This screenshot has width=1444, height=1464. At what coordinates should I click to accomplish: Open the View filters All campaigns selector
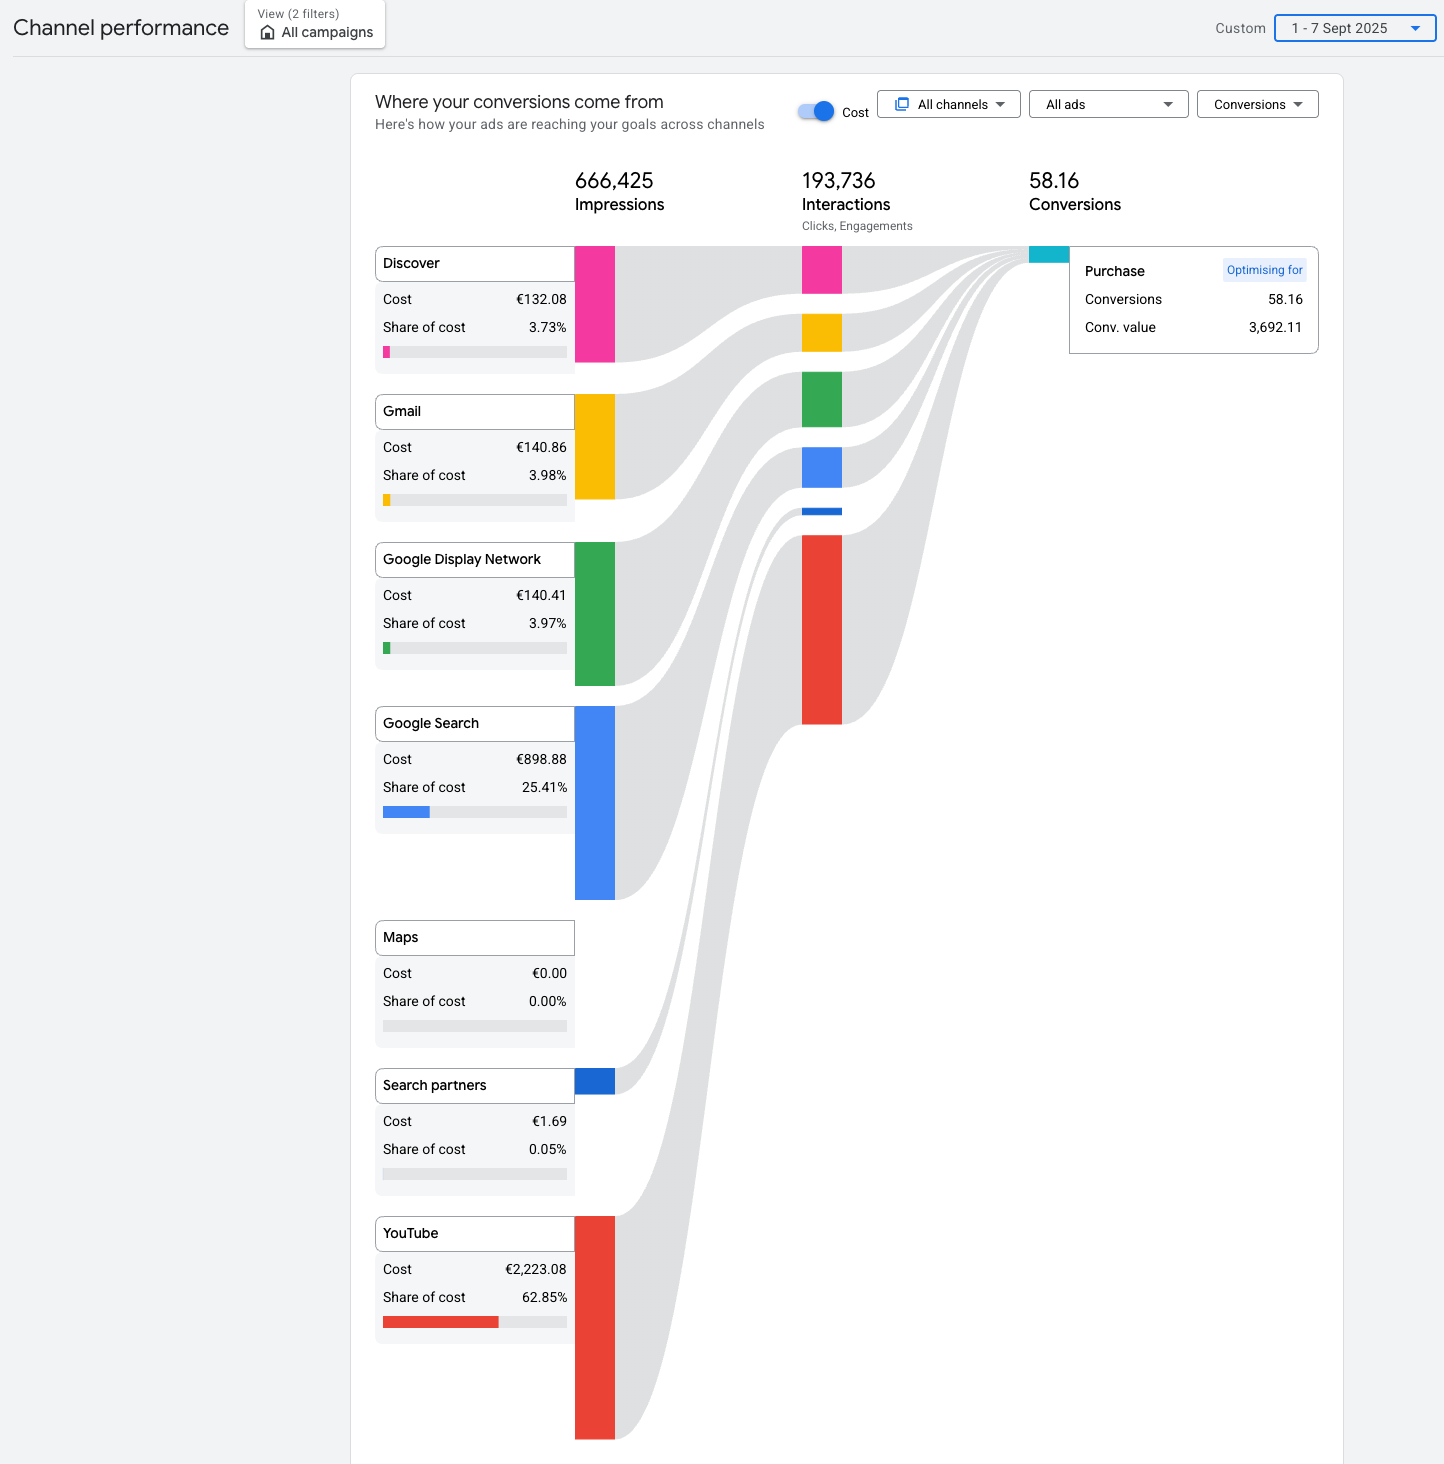tap(315, 24)
